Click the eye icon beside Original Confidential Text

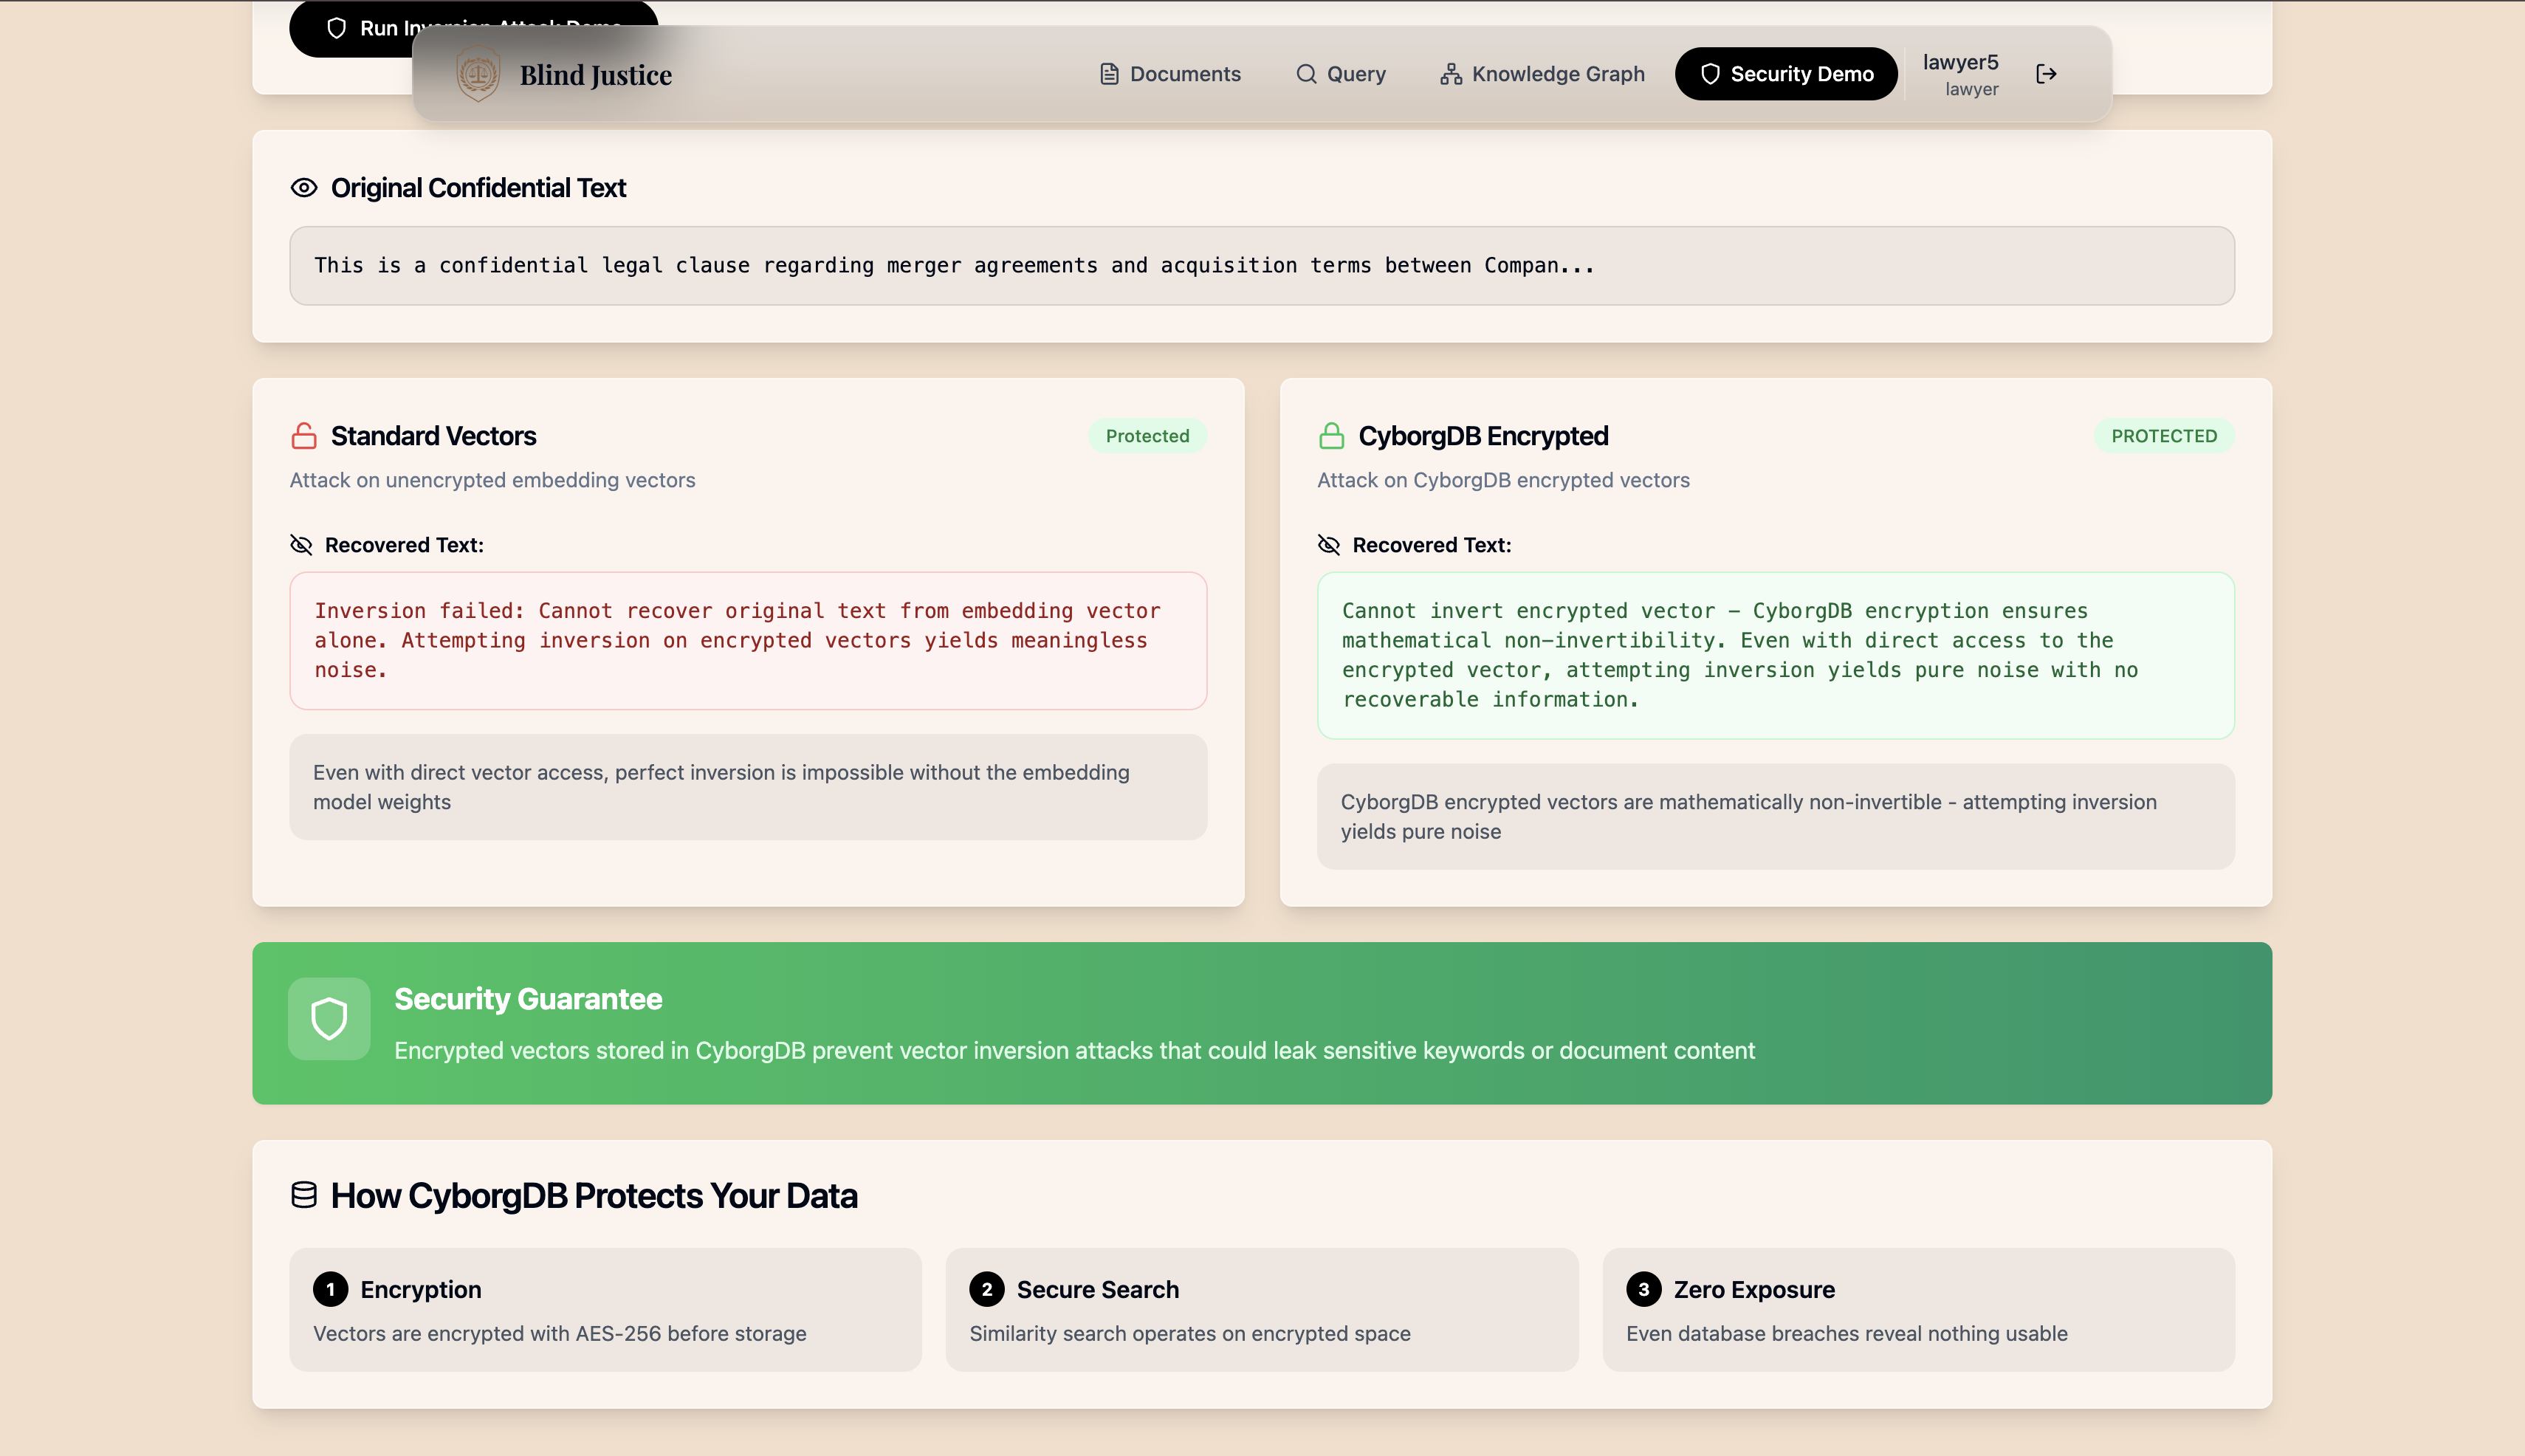(x=304, y=188)
